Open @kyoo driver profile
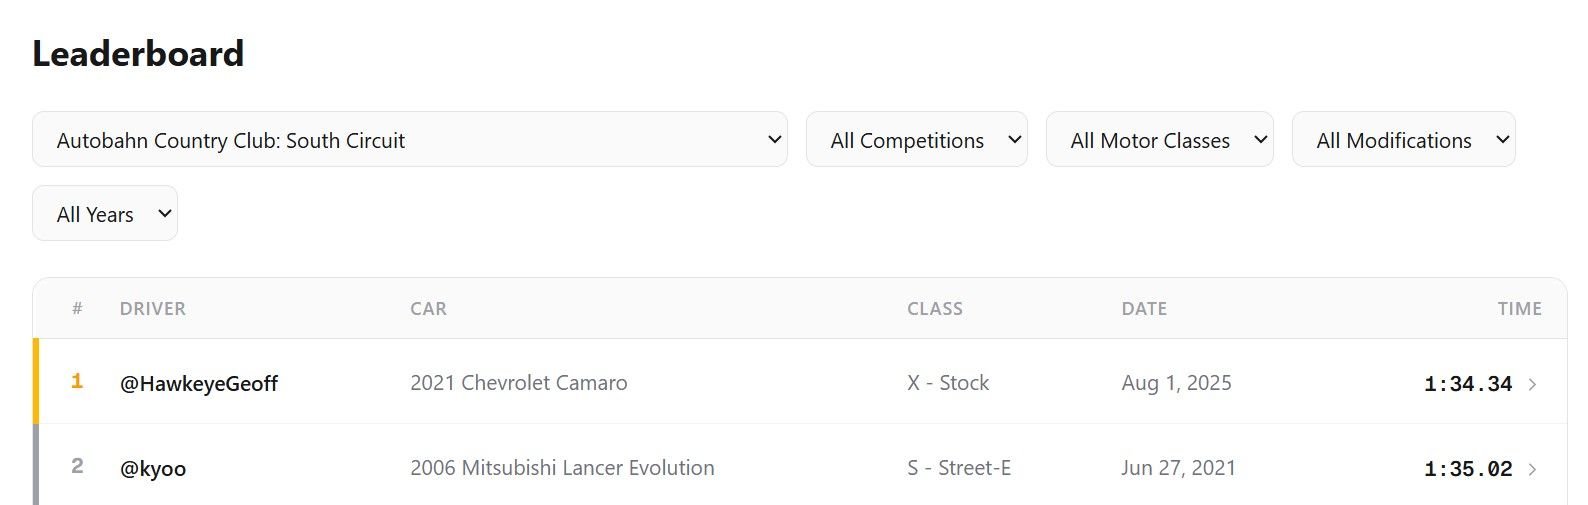 click(x=153, y=468)
